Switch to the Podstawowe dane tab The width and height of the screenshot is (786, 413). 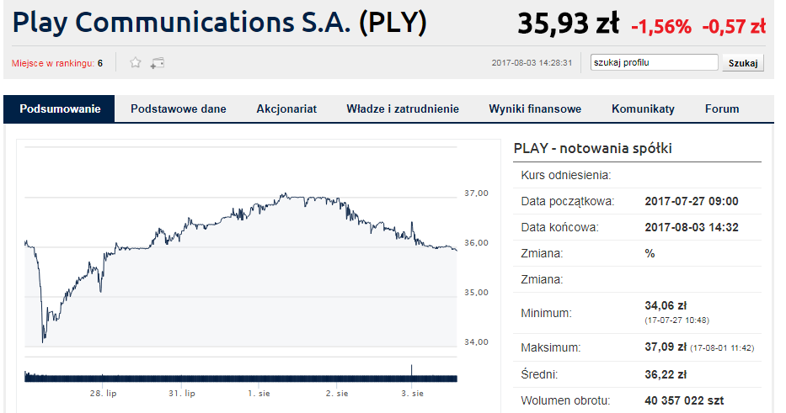tap(178, 109)
